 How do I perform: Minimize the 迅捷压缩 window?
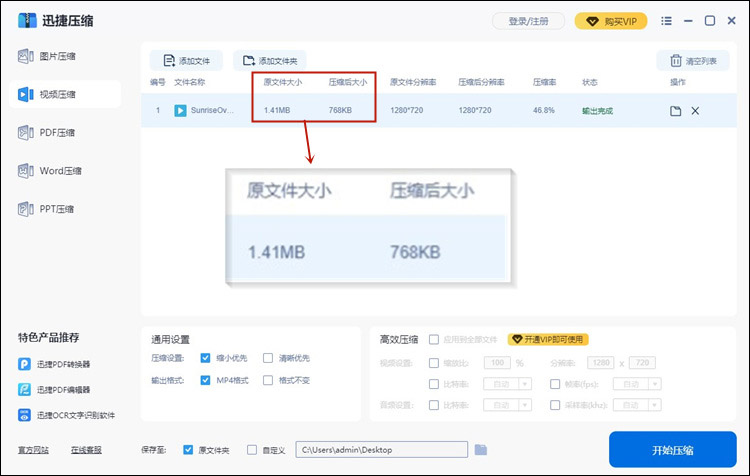688,21
